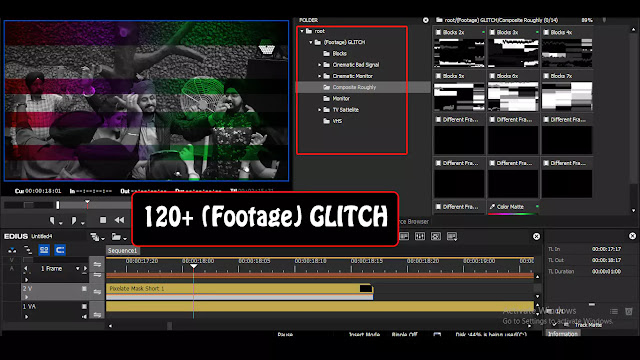
Task: Expand the Cinematic Monitor folder
Action: tap(320, 76)
